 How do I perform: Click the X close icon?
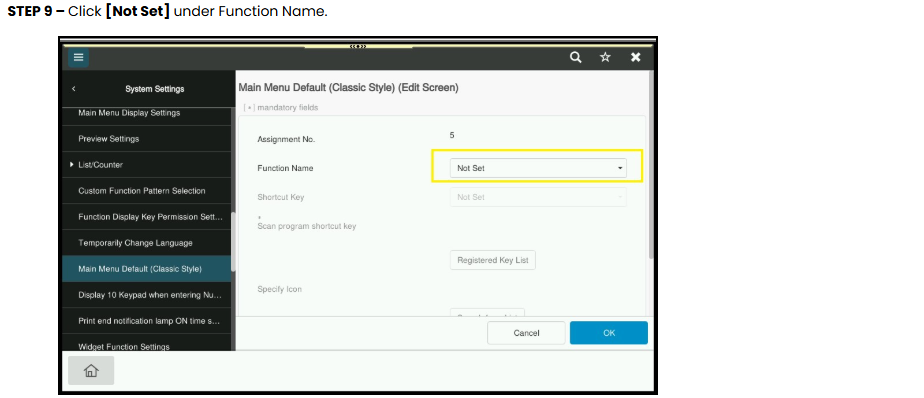tap(635, 57)
